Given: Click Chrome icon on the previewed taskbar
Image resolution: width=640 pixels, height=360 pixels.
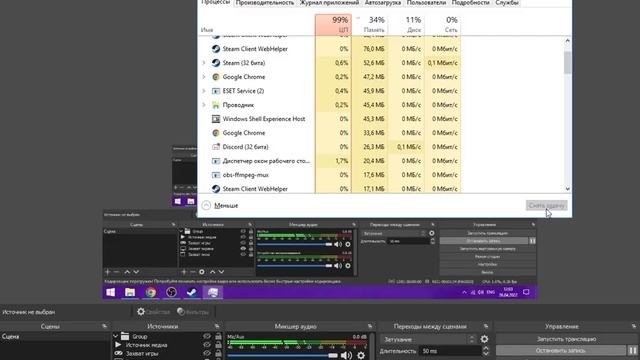Looking at the screenshot, I should click(151, 292).
